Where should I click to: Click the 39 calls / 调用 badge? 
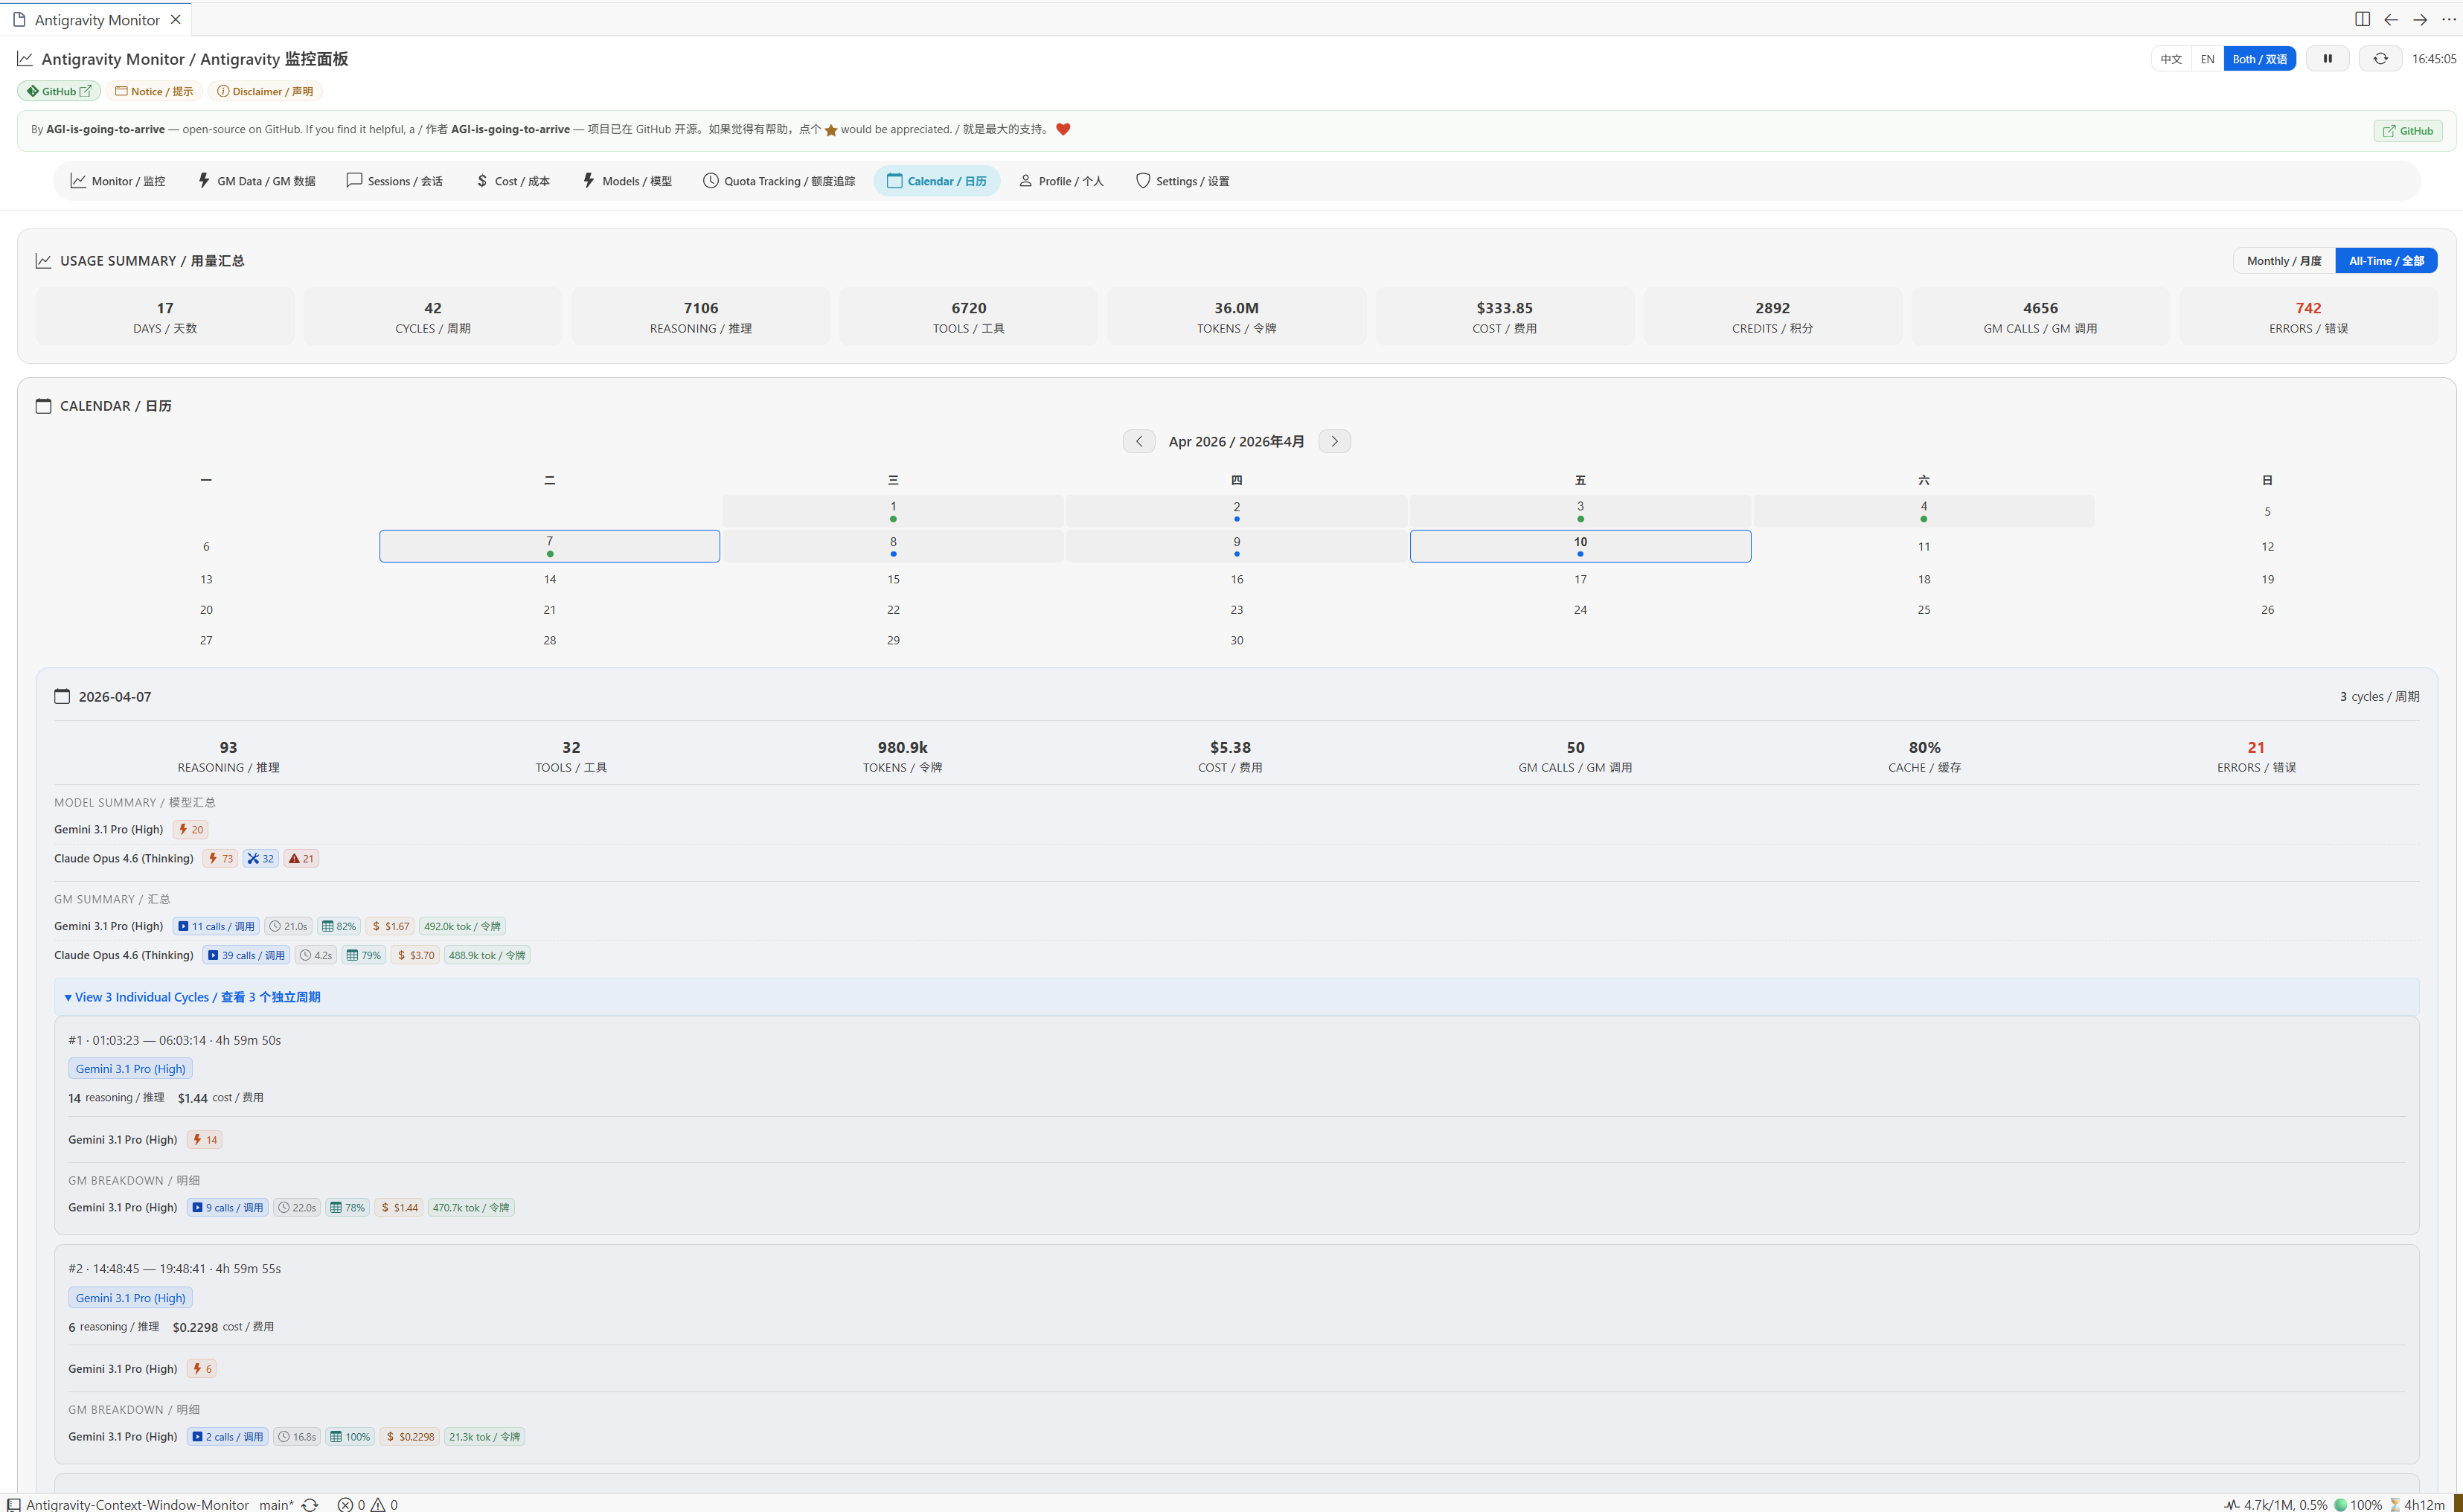pyautogui.click(x=246, y=955)
